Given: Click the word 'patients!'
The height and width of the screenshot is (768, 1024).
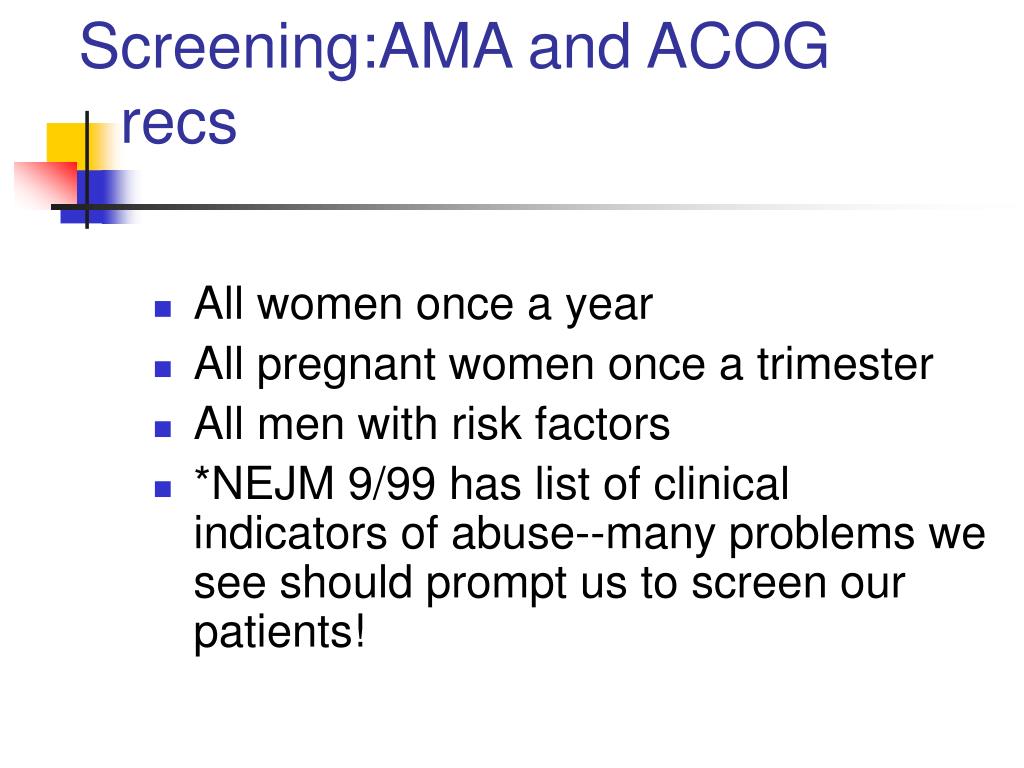Looking at the screenshot, I should (280, 633).
